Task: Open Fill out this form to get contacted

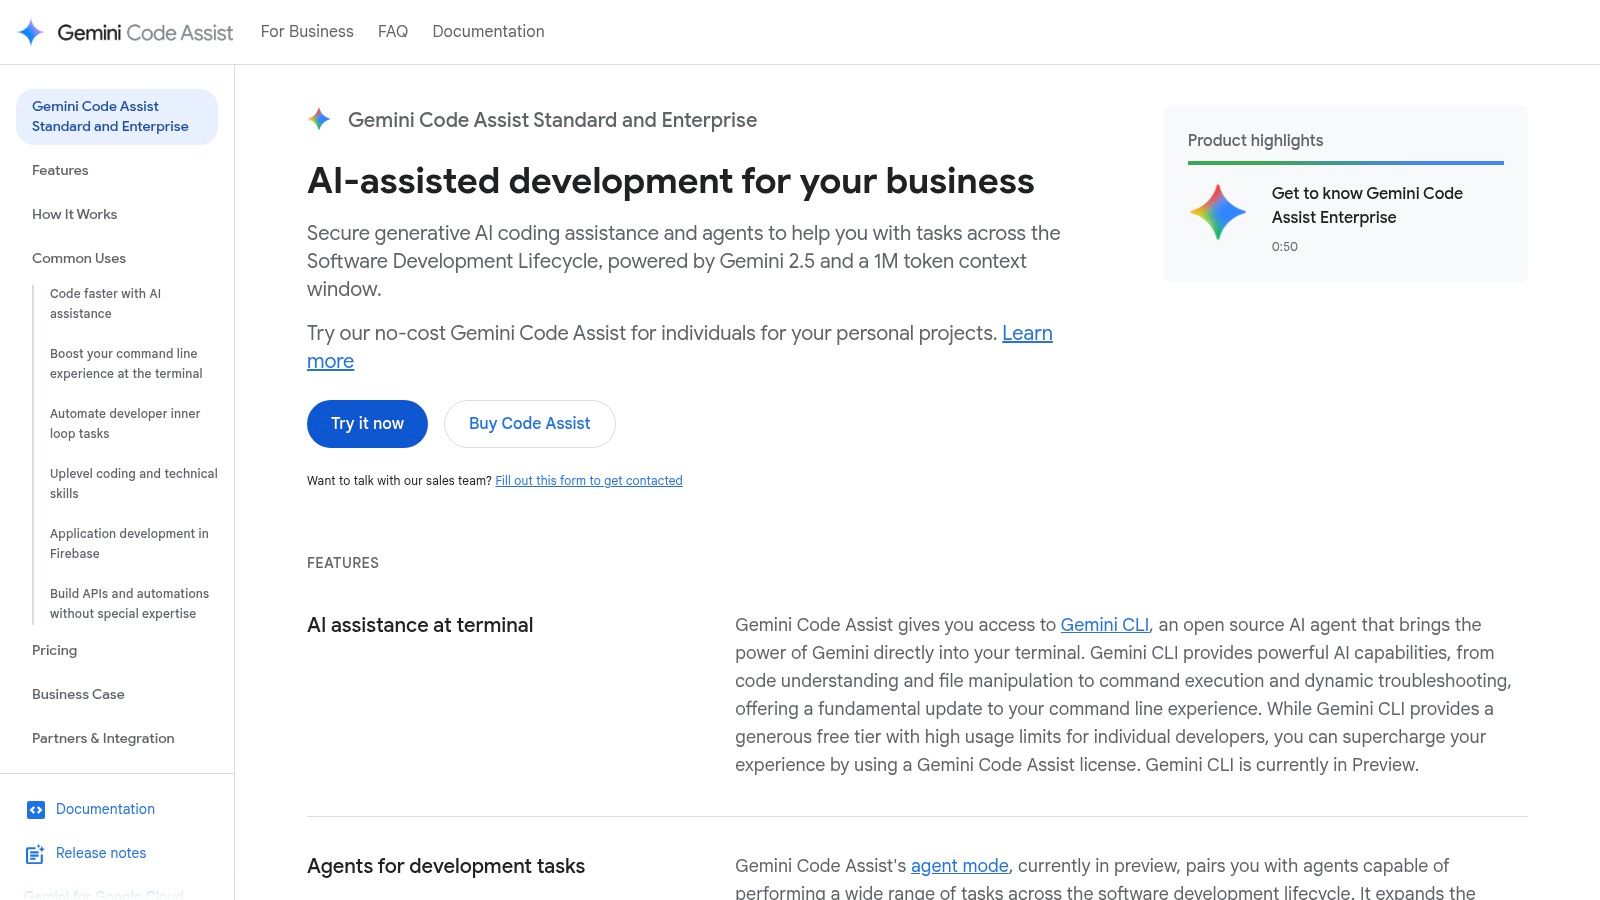Action: 589,481
